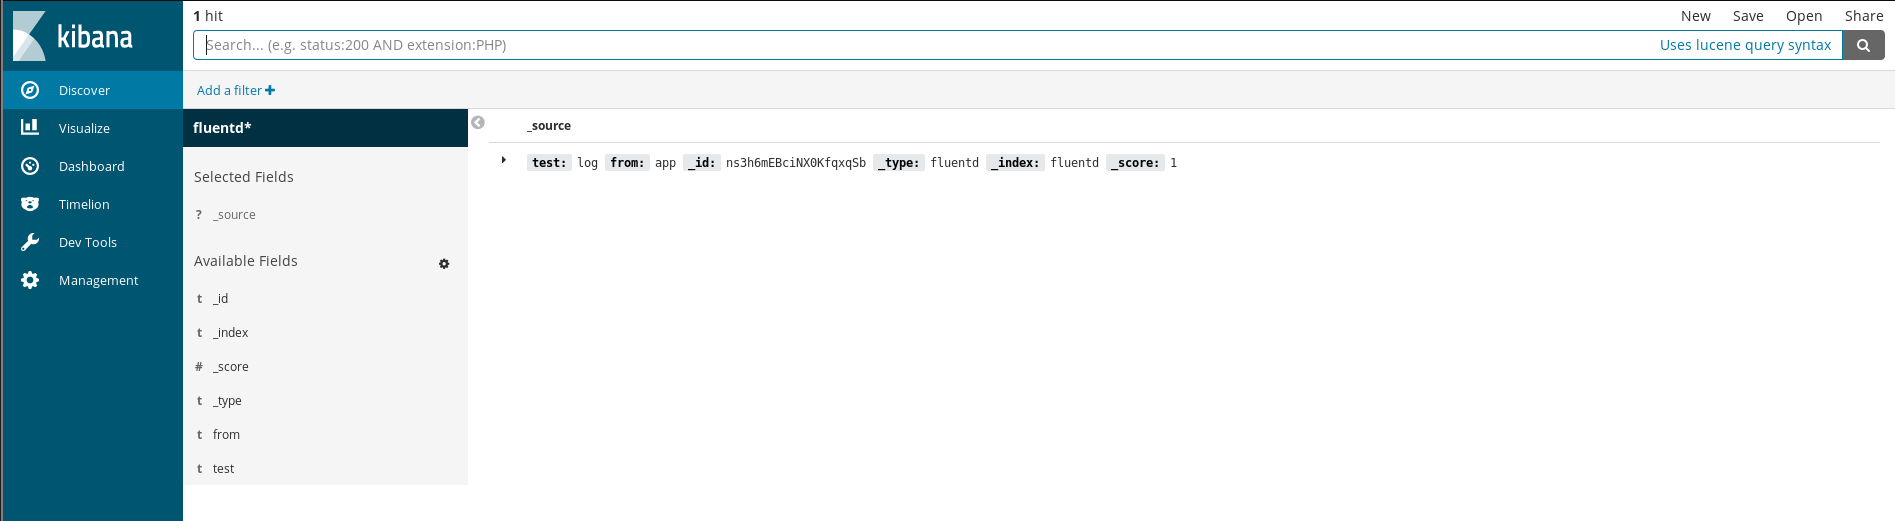
Task: Click Share in top menu
Action: pos(1864,16)
